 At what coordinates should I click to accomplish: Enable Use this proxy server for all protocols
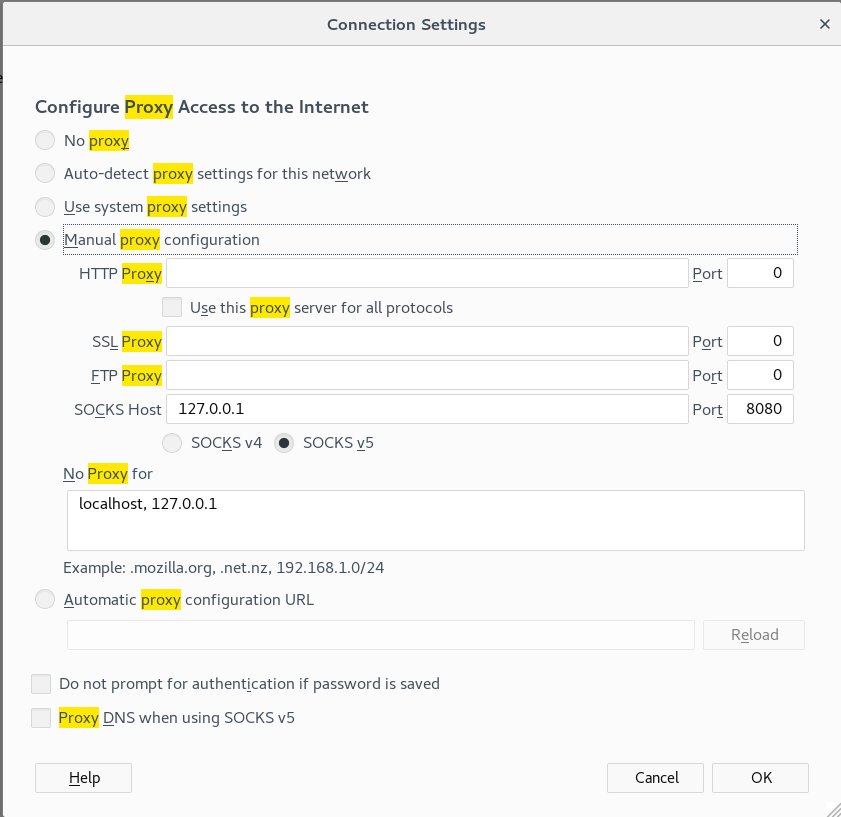(172, 307)
